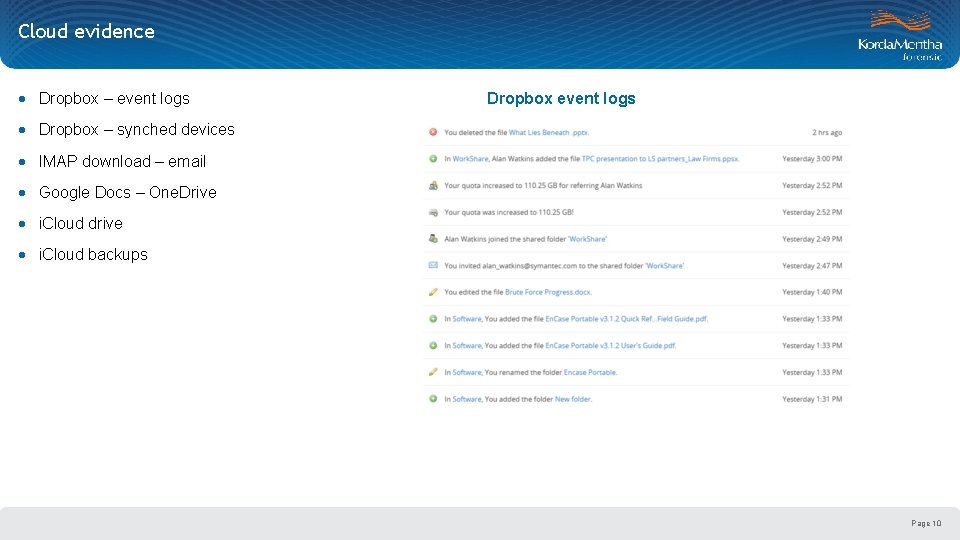Click the 'Yesterday 3:00 PM' timestamp
Viewport: 960px width, 540px height.
812,159
